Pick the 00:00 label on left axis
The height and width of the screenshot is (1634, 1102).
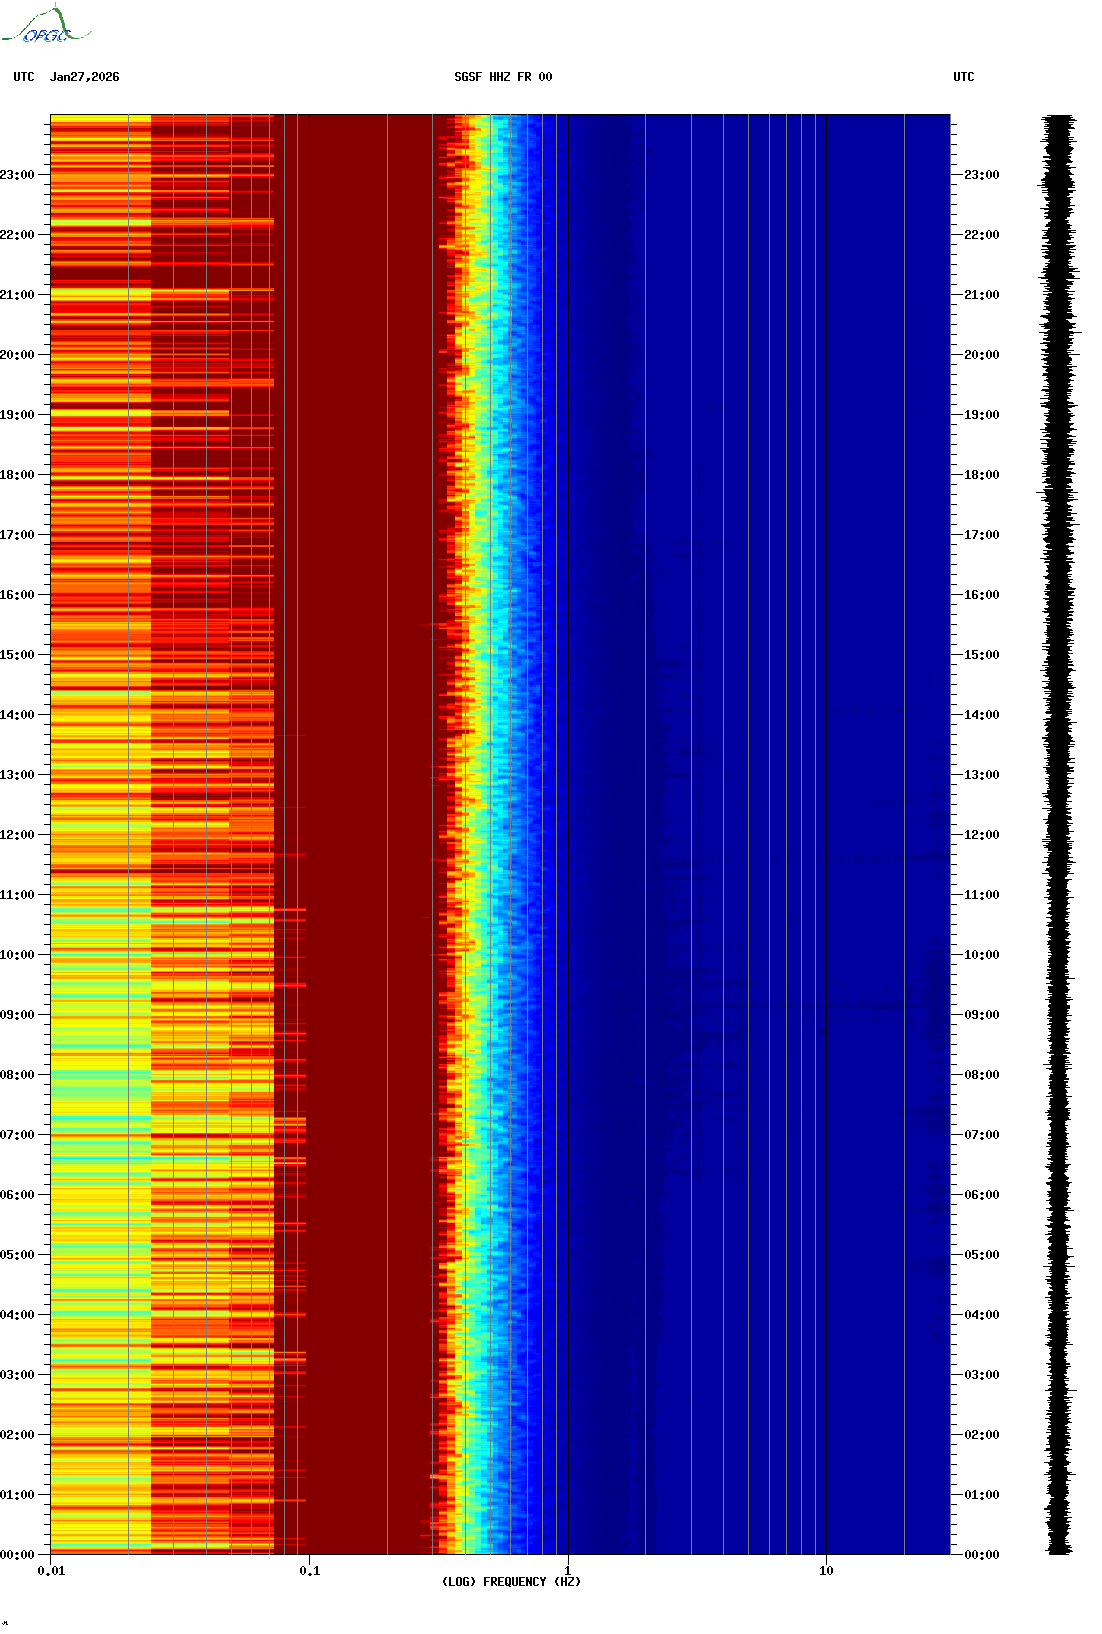click(x=18, y=1555)
